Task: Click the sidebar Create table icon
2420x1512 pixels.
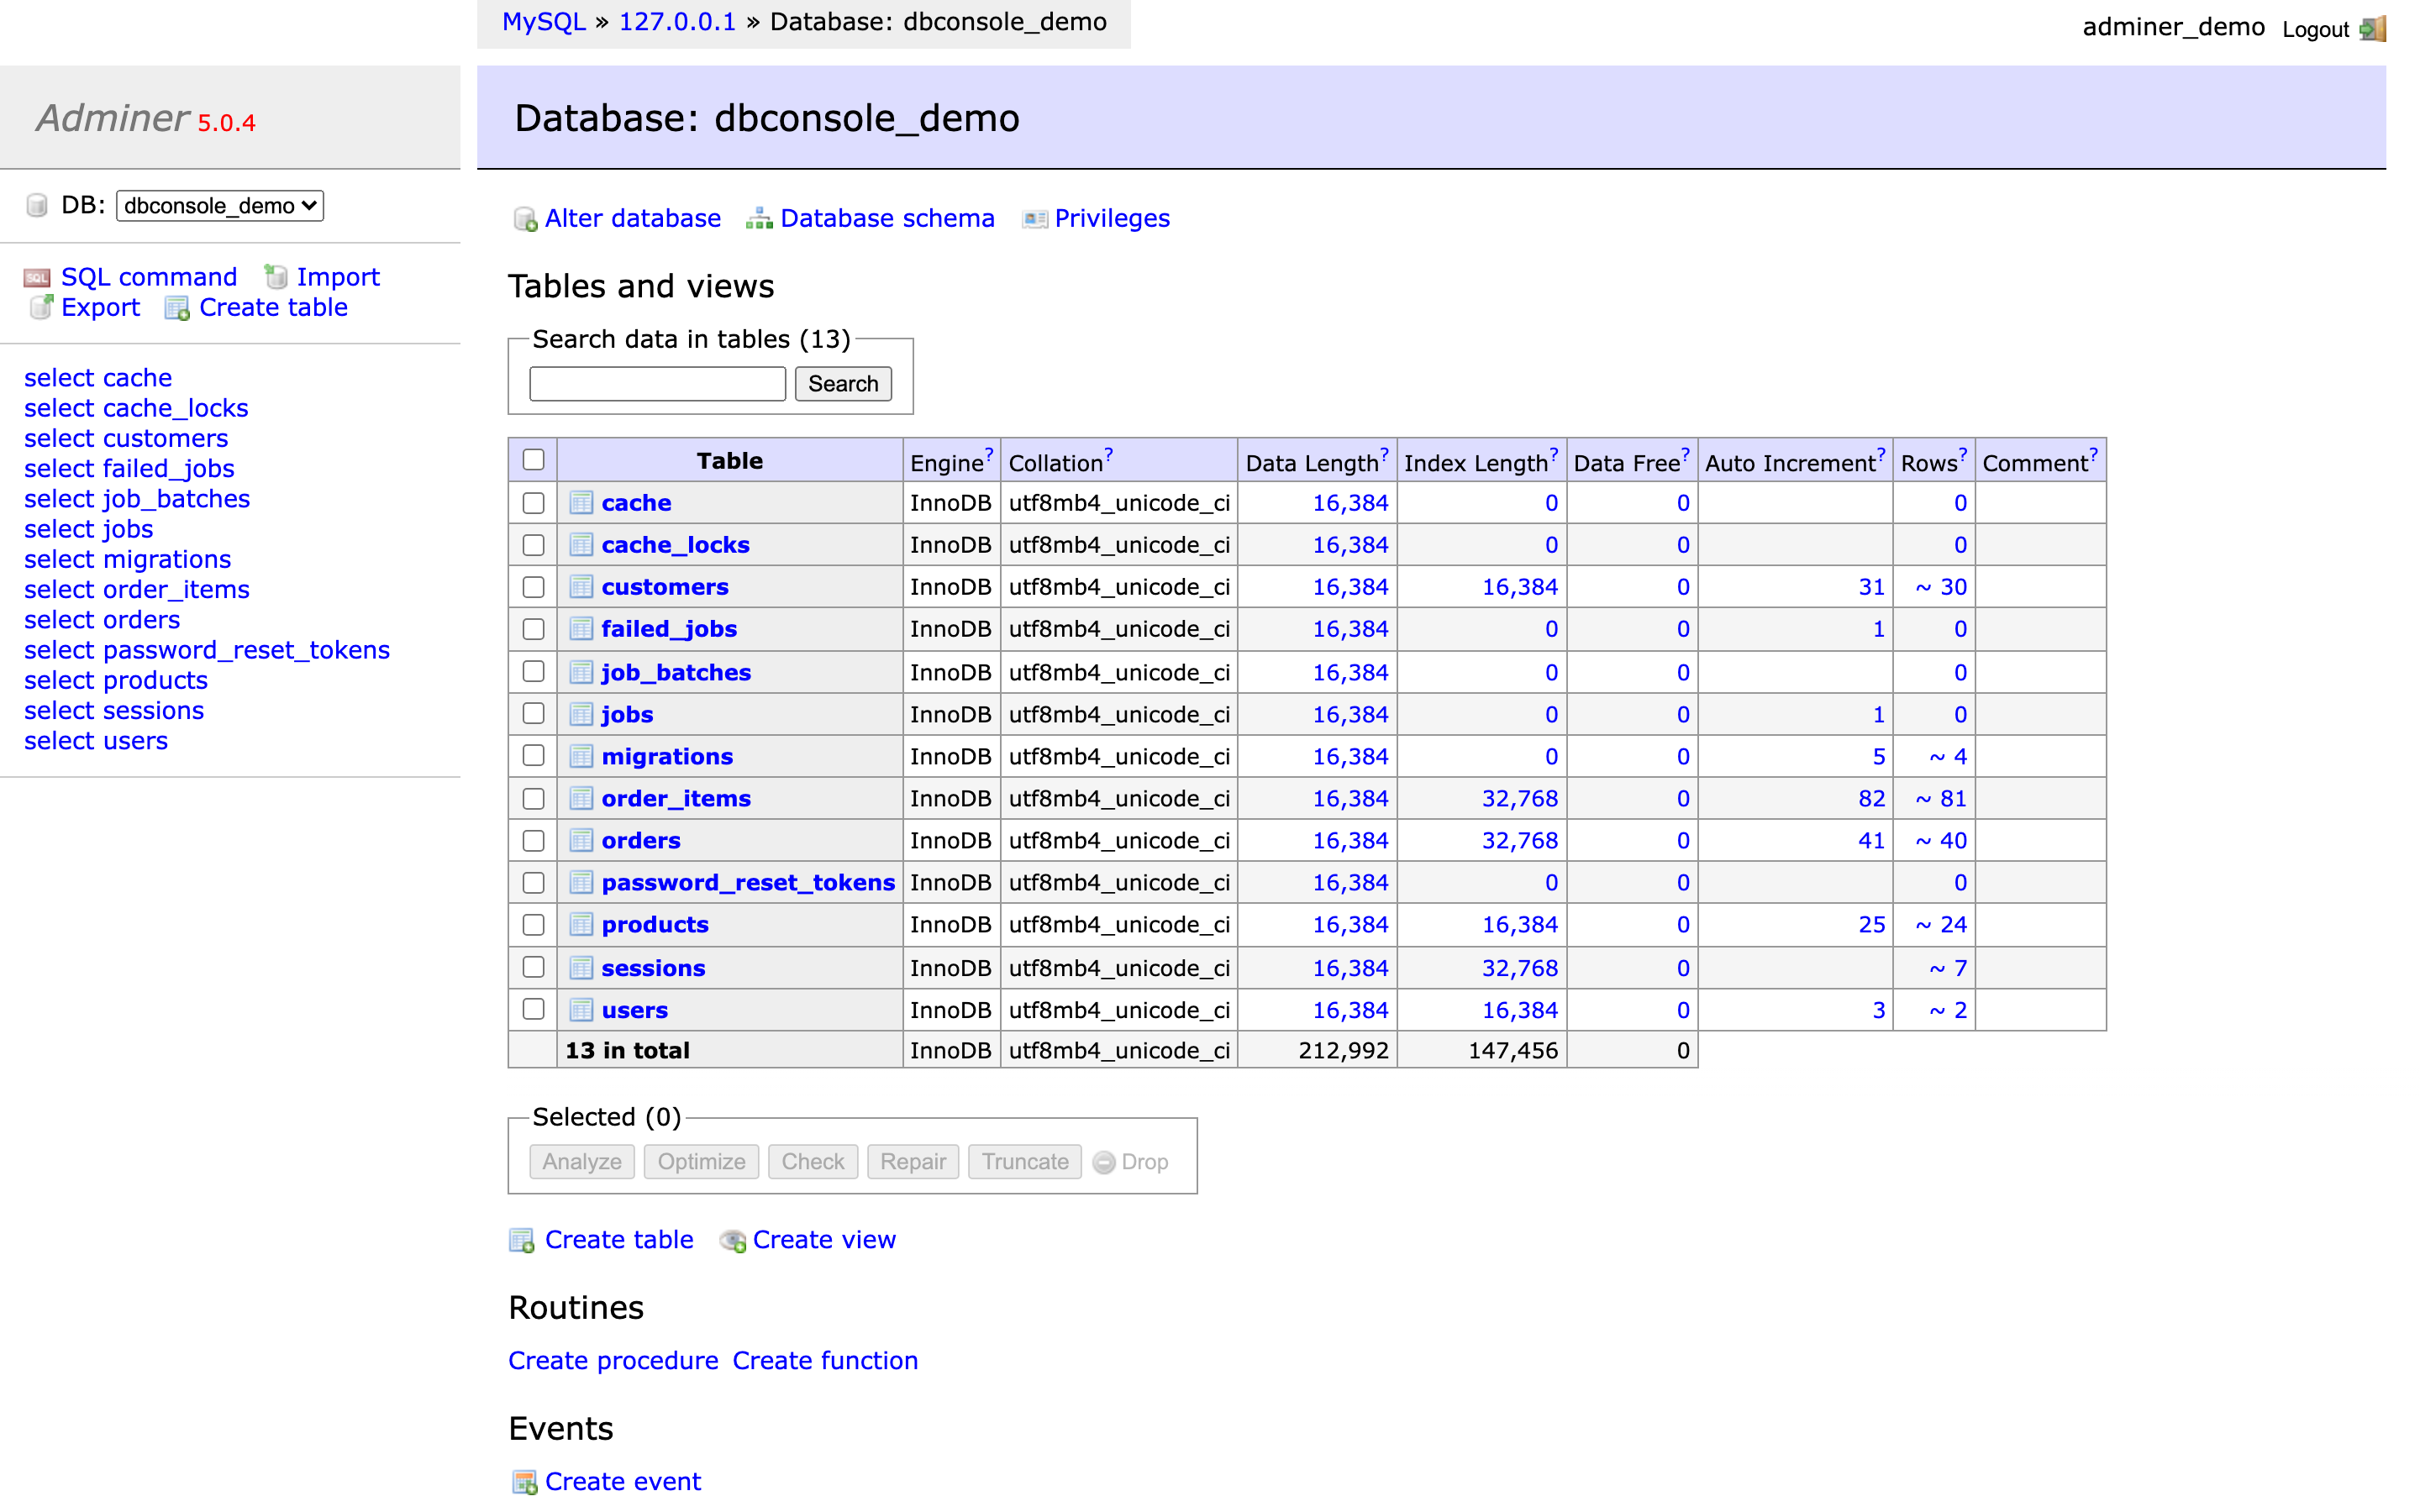Action: pyautogui.click(x=177, y=308)
